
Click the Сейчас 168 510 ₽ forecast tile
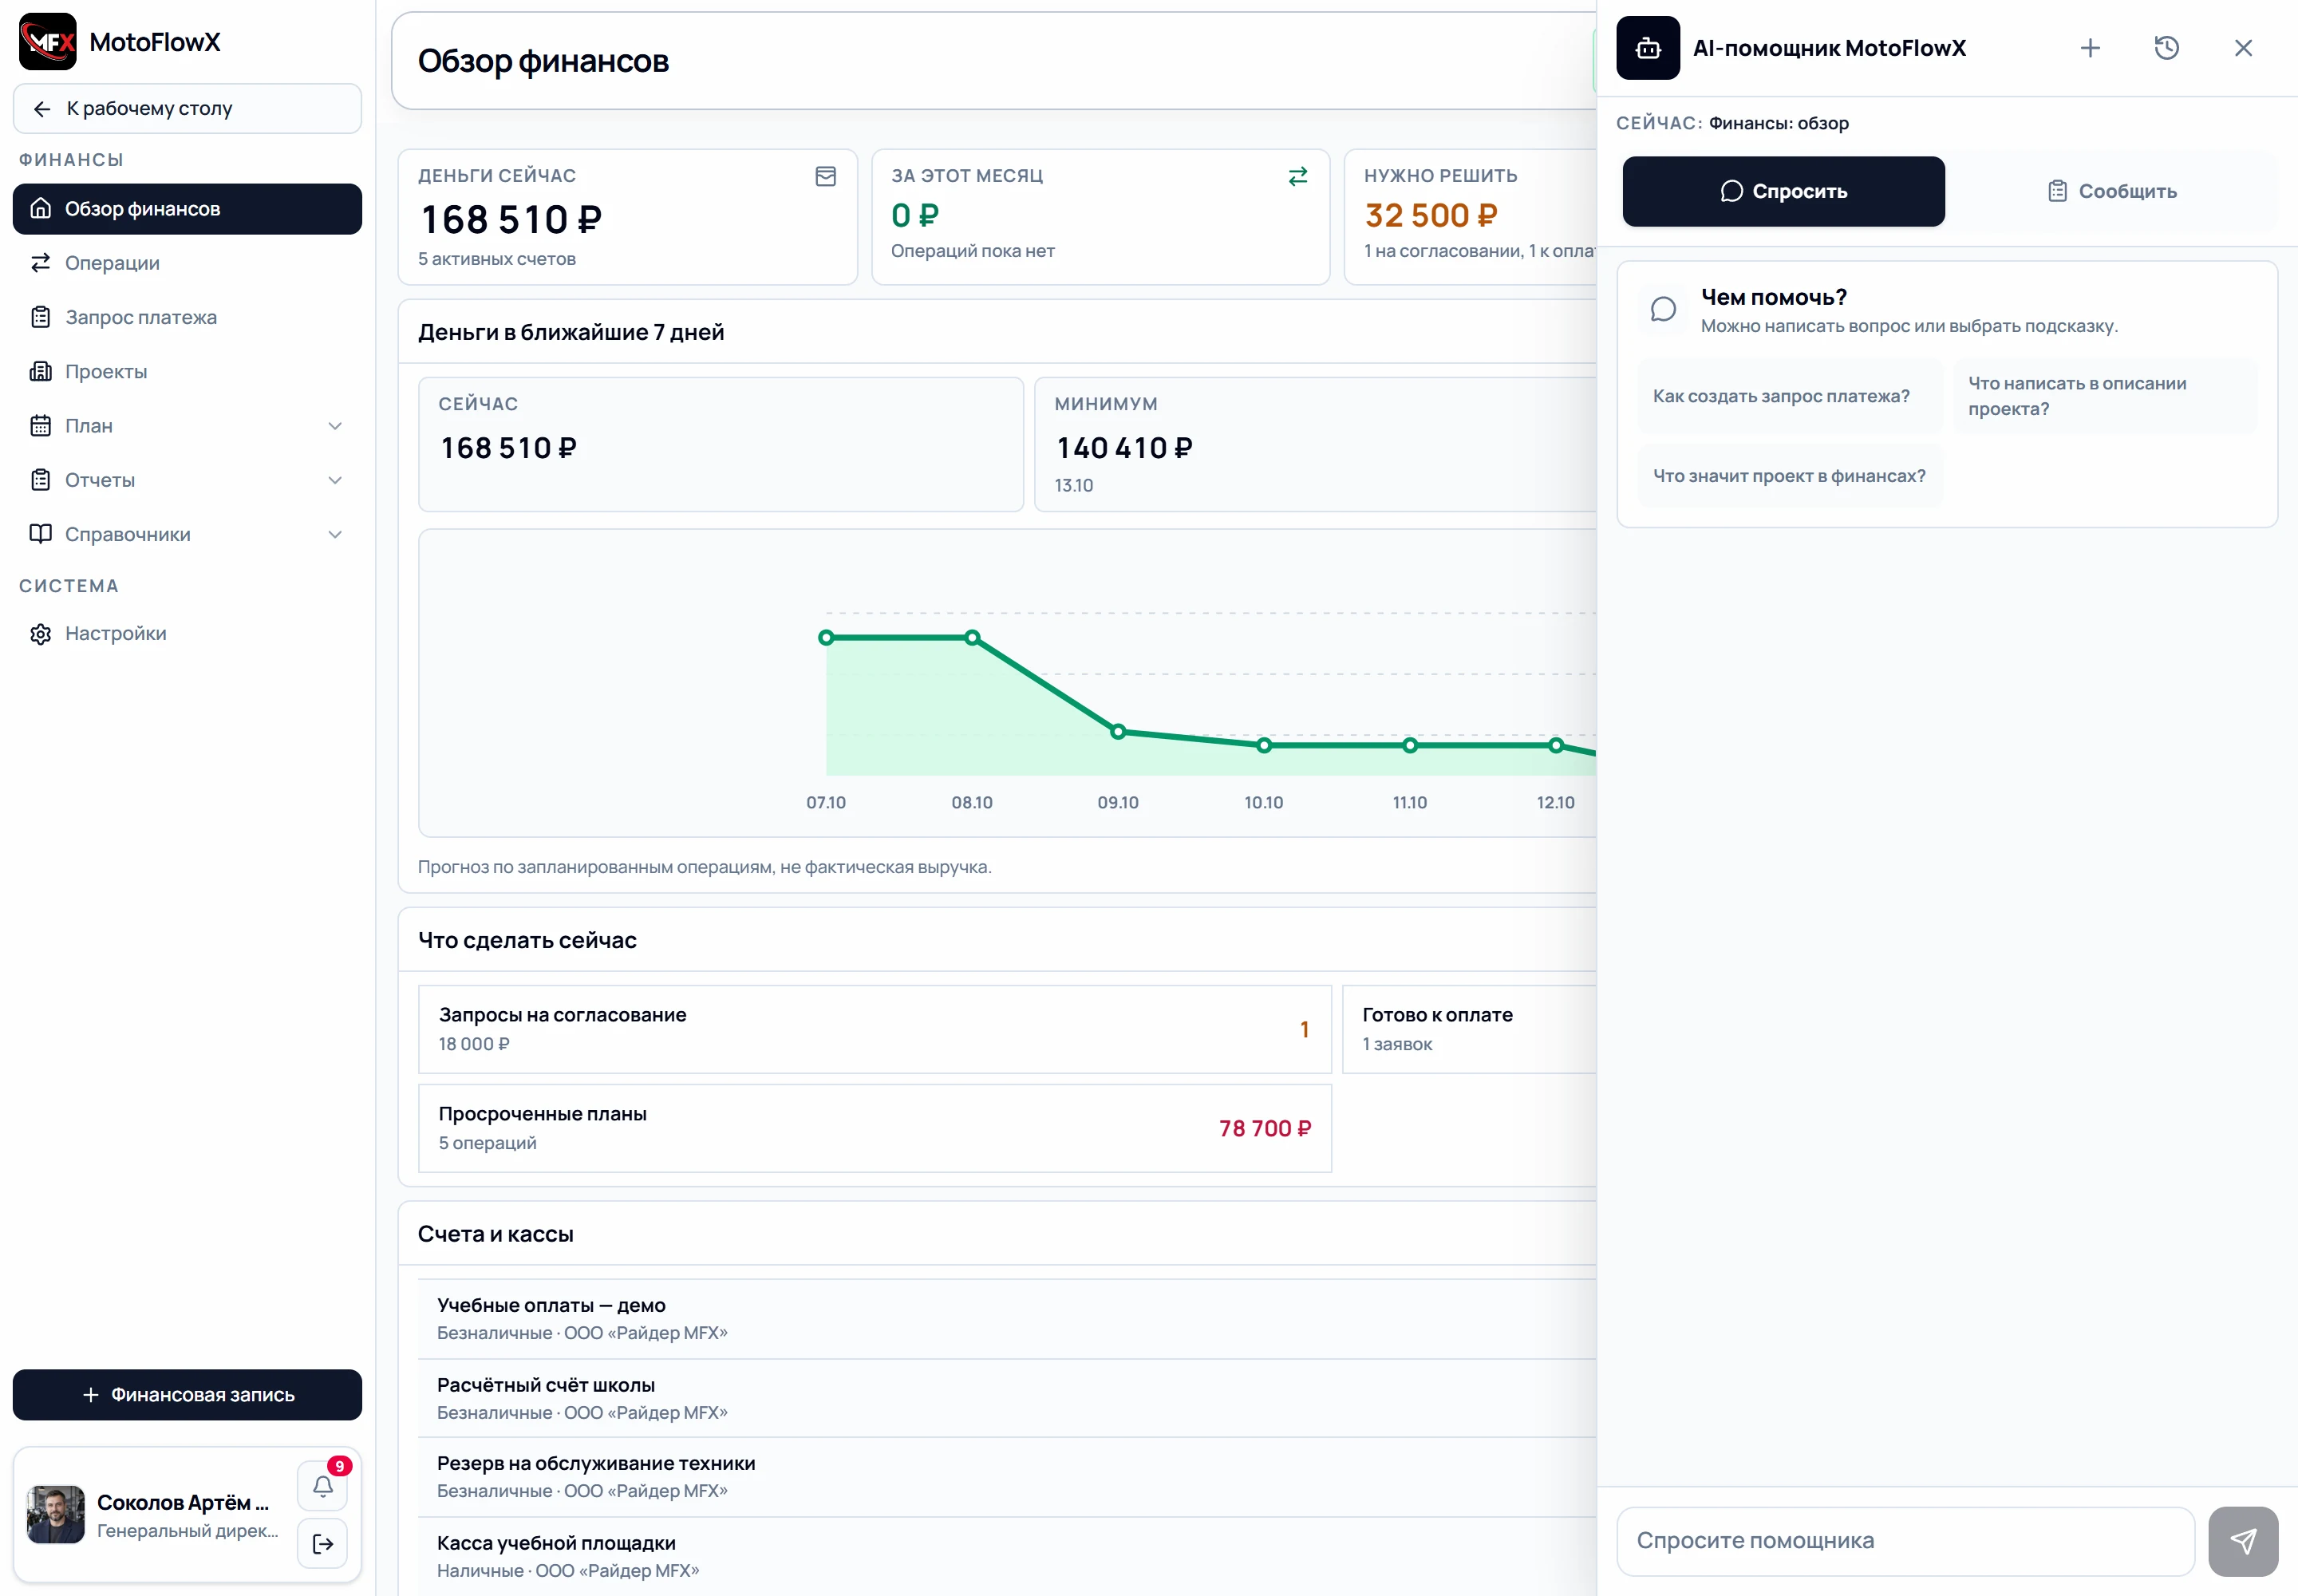point(721,444)
